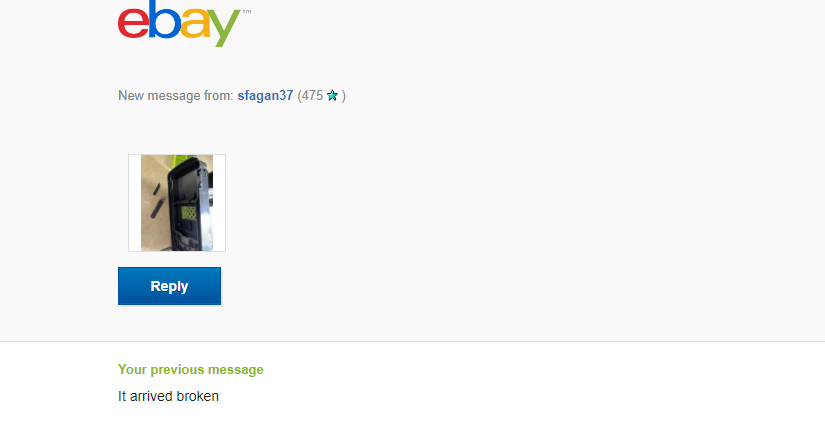Open the attached photo thumbnail
This screenshot has width=825, height=421.
(177, 203)
